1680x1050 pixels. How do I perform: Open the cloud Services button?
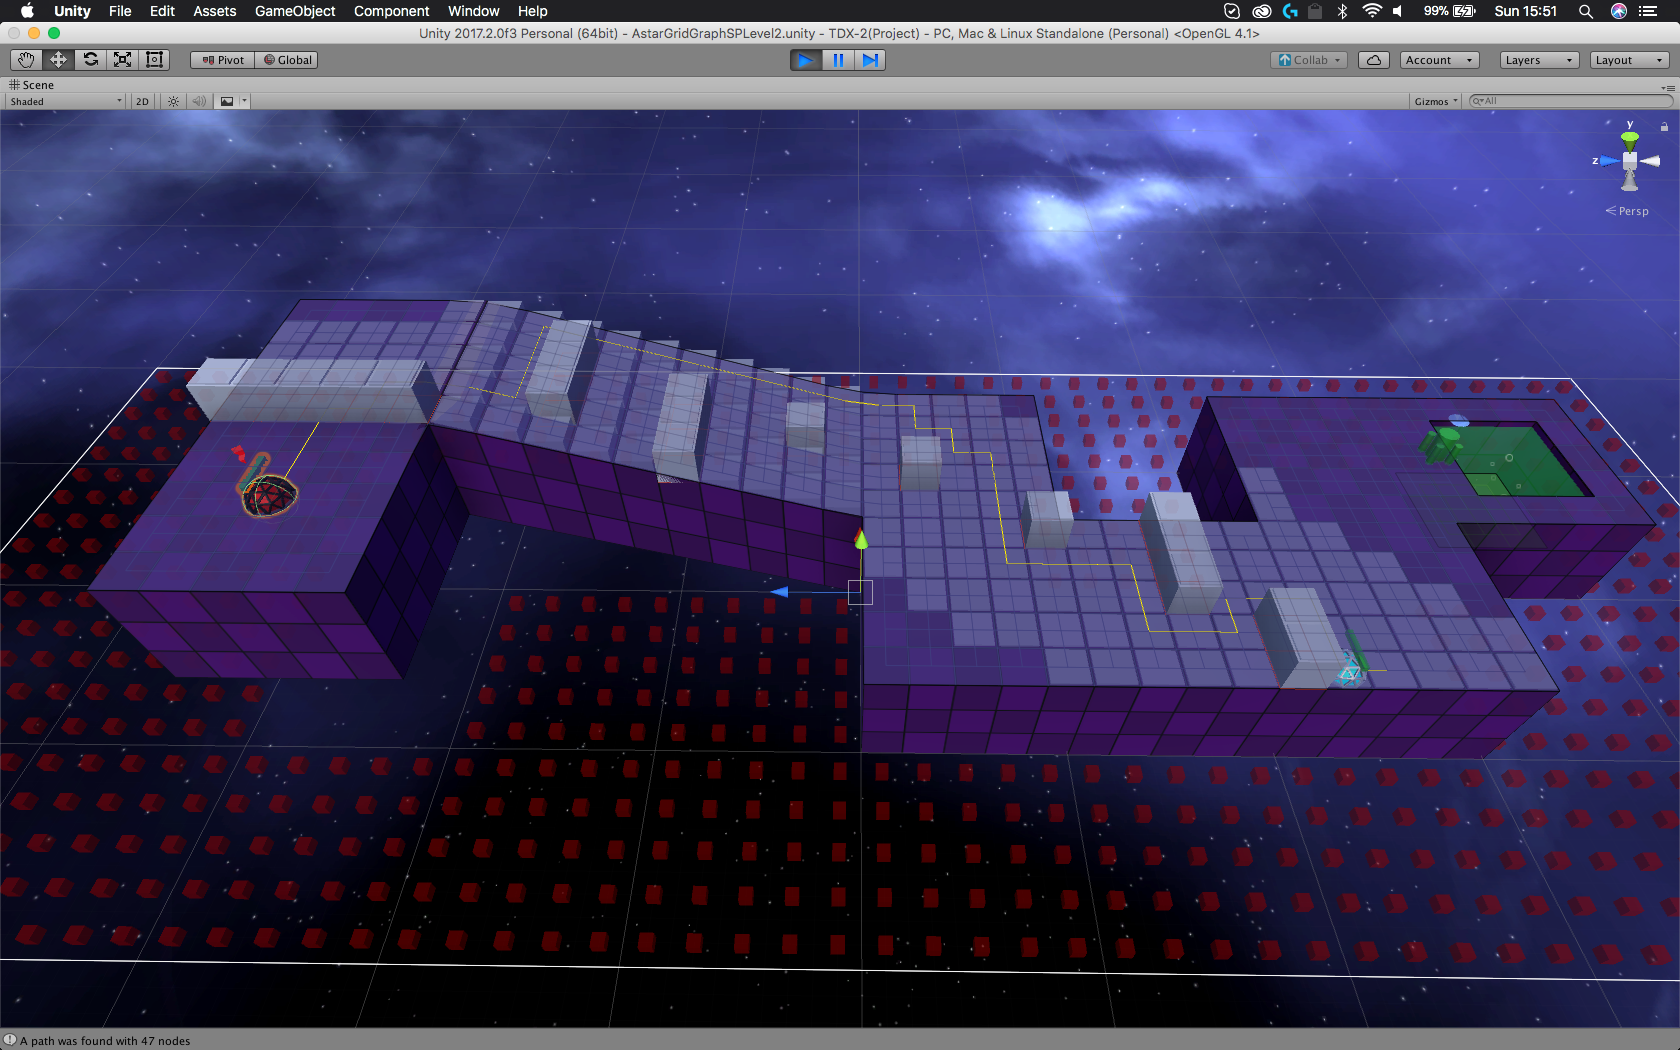[1374, 60]
